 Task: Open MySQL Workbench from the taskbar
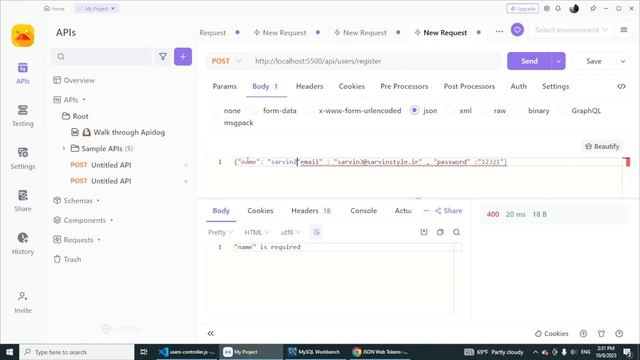[314, 352]
